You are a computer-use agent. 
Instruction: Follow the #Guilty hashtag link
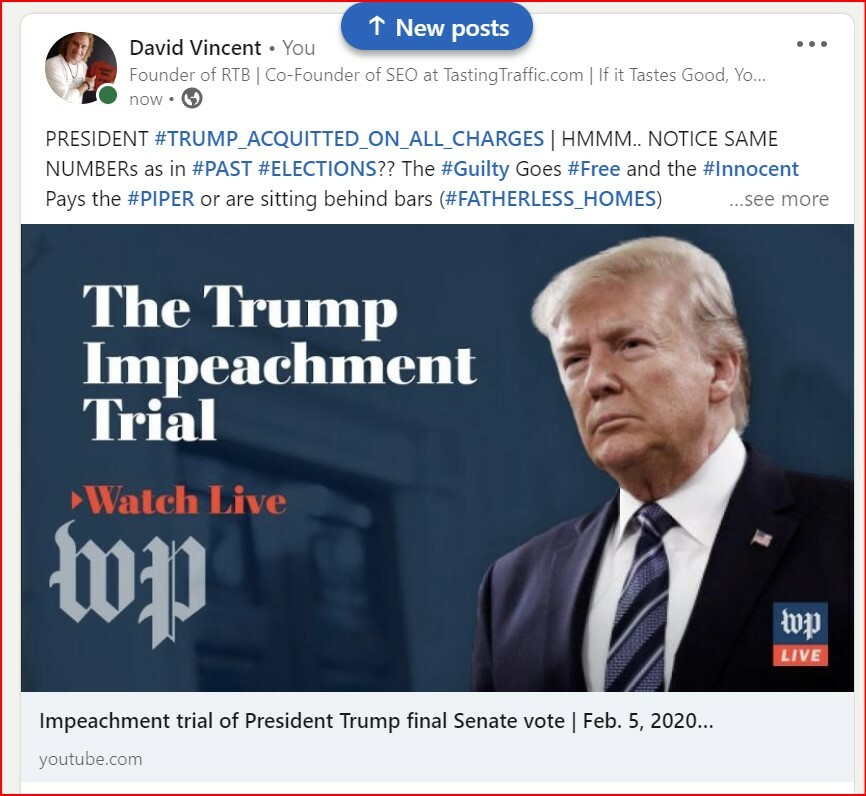[475, 169]
